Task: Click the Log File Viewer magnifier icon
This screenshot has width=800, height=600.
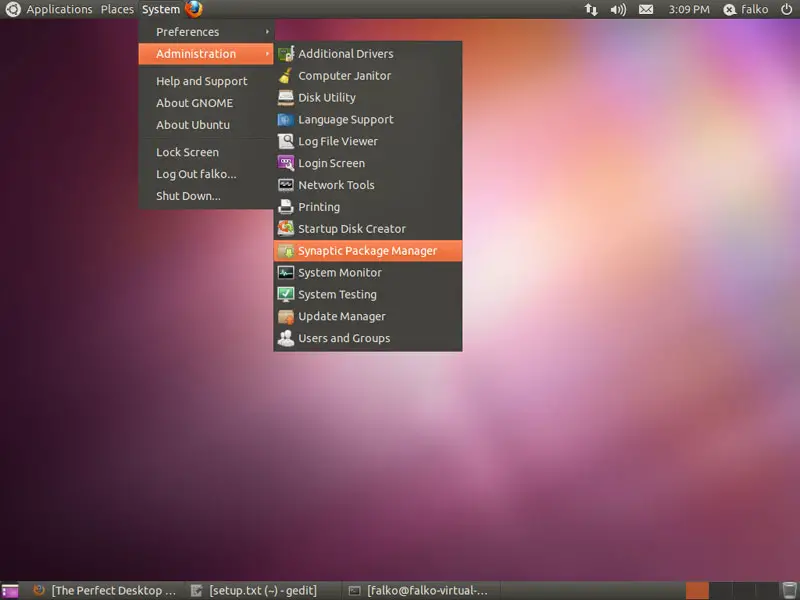Action: (286, 141)
